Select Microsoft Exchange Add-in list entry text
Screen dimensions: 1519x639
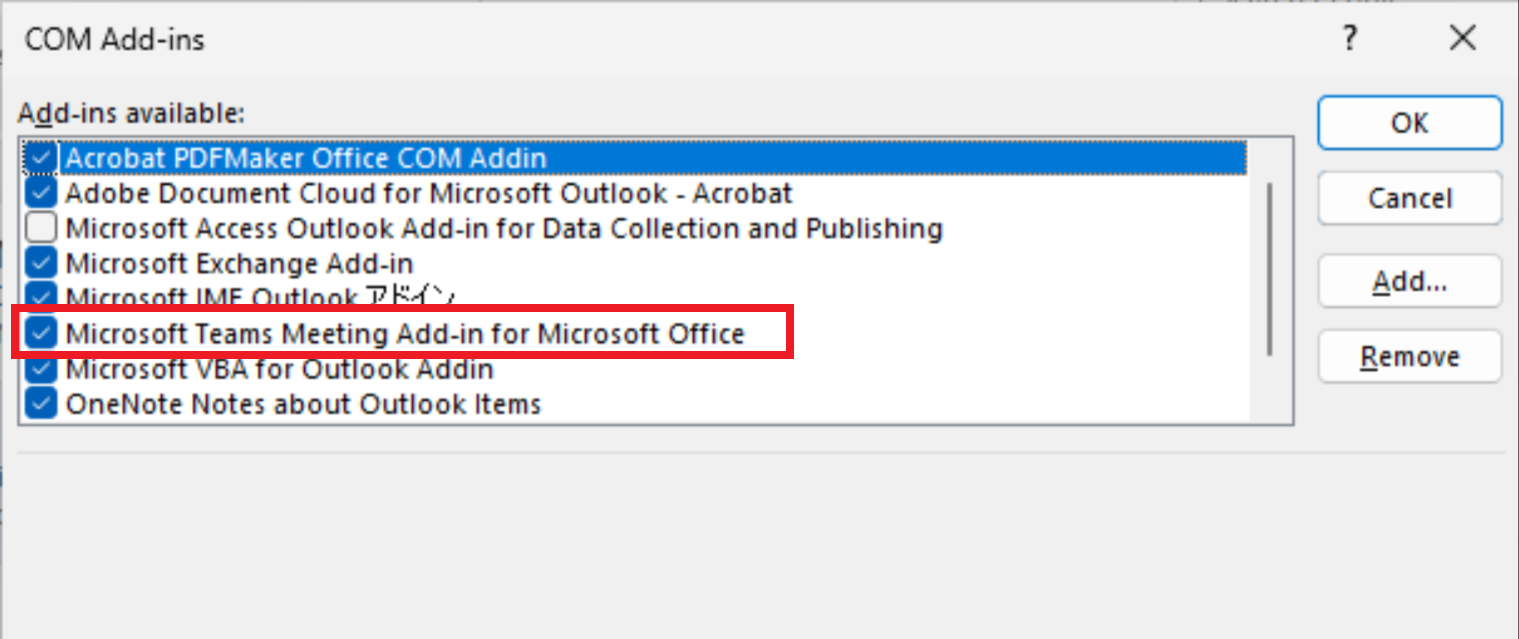(x=239, y=264)
